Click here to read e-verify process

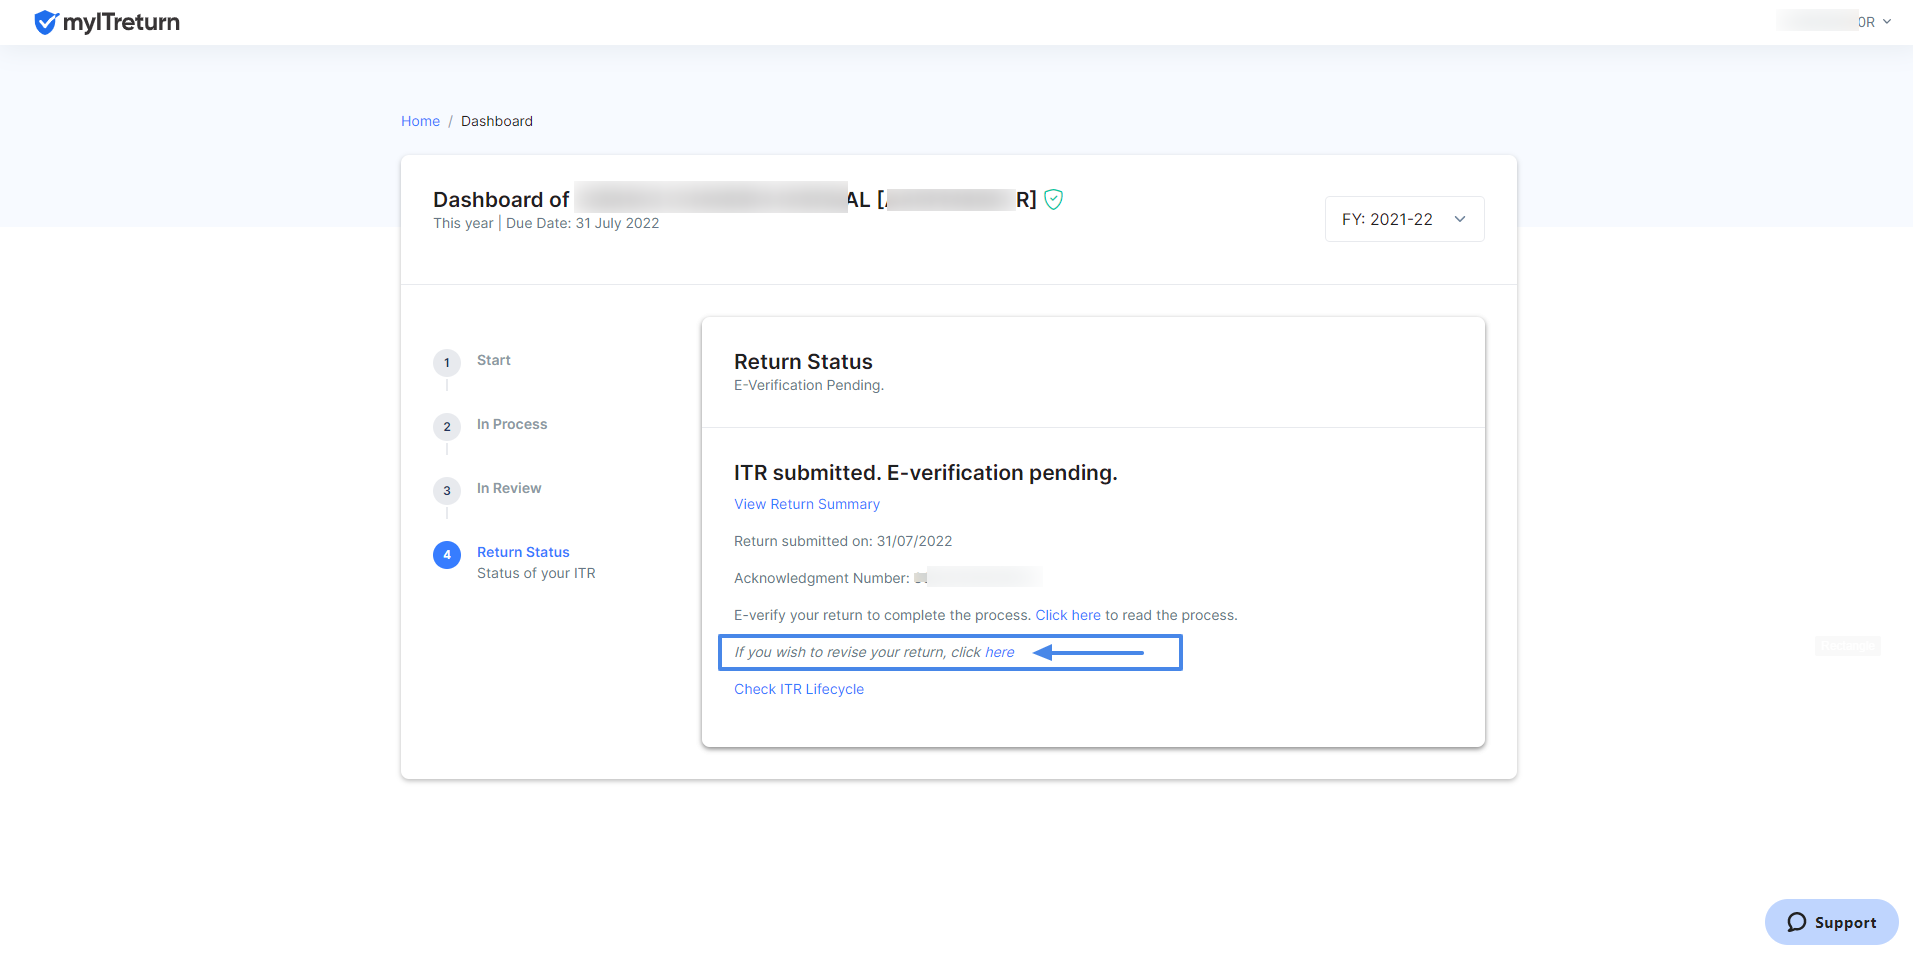click(1068, 615)
